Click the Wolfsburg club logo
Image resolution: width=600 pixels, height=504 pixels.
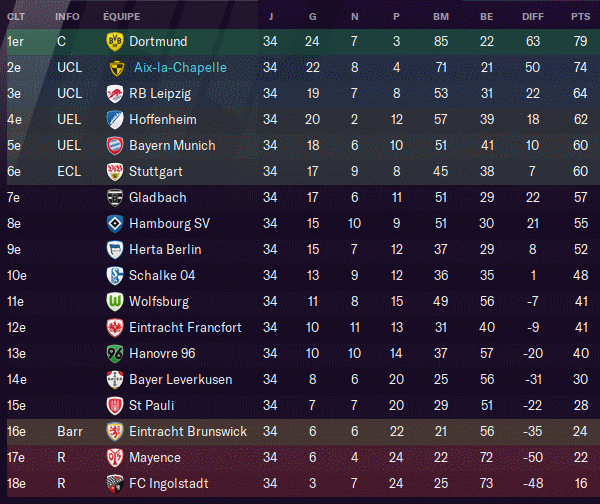click(114, 302)
